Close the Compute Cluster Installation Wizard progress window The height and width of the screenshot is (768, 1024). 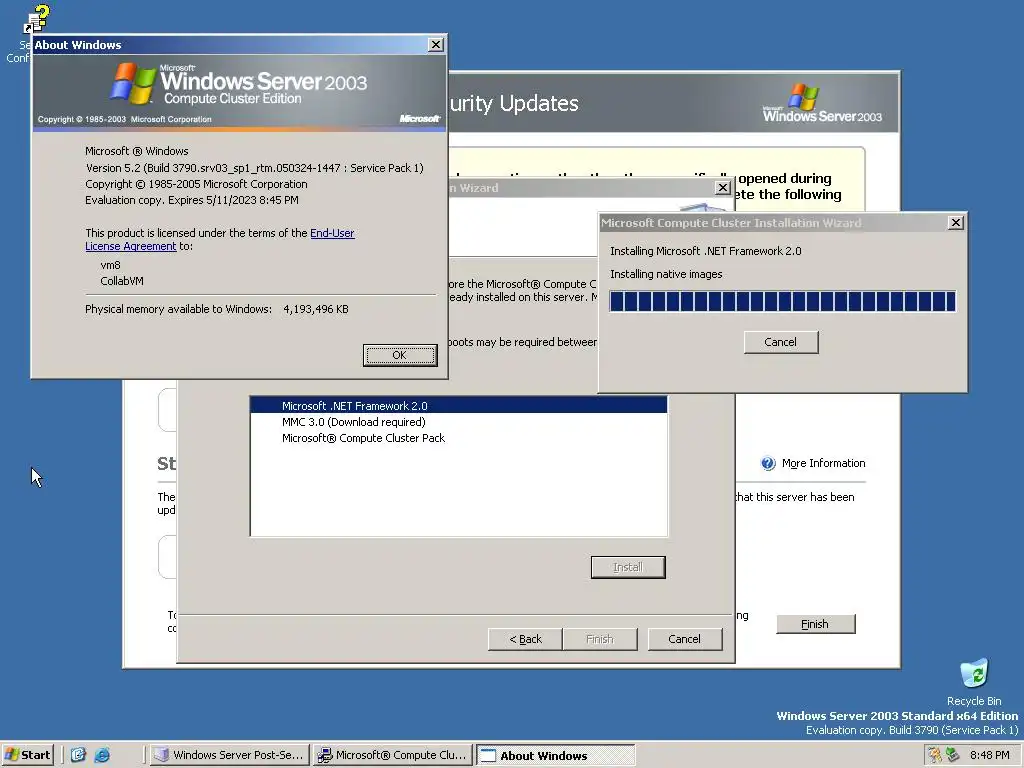[955, 223]
